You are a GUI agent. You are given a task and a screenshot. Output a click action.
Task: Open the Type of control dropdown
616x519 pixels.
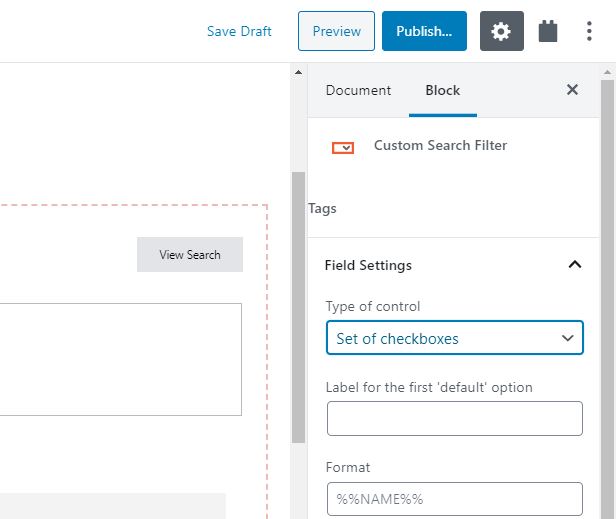click(454, 338)
